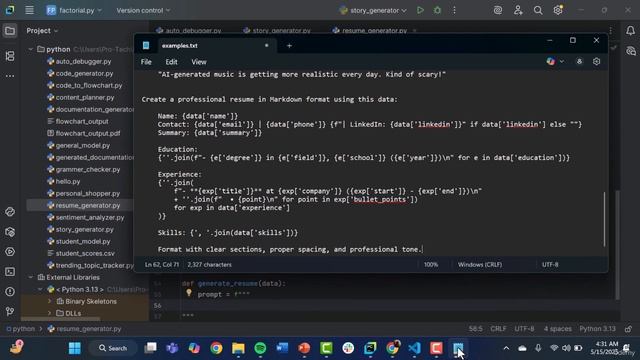
Task: Open Notepad File menu
Action: pyautogui.click(x=146, y=62)
